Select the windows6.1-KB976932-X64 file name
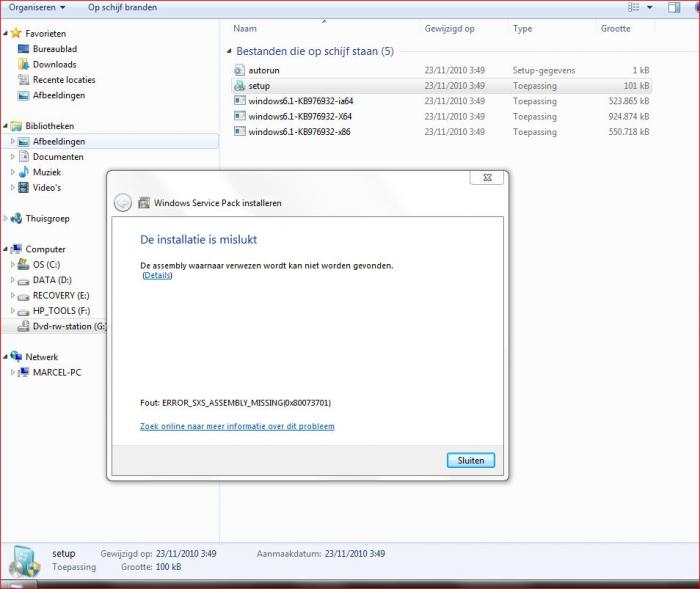 (x=300, y=117)
